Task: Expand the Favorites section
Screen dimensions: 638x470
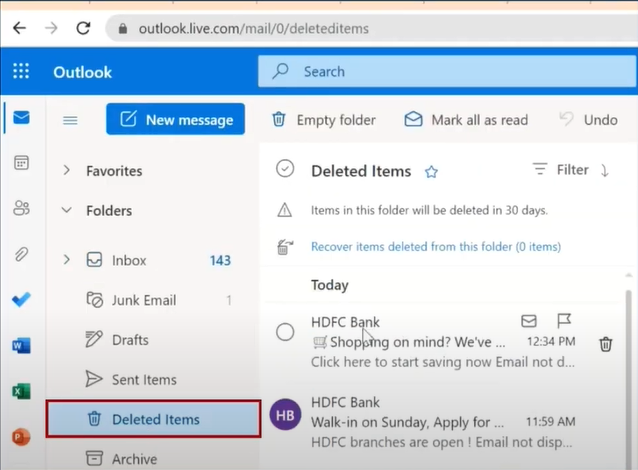Action: (x=66, y=170)
